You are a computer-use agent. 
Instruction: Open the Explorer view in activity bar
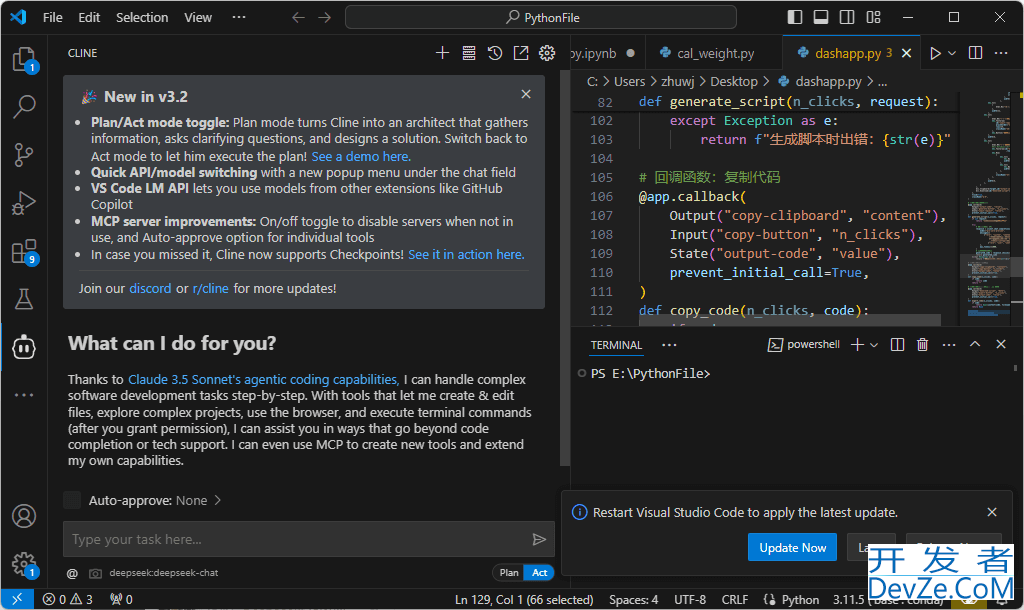click(x=24, y=59)
